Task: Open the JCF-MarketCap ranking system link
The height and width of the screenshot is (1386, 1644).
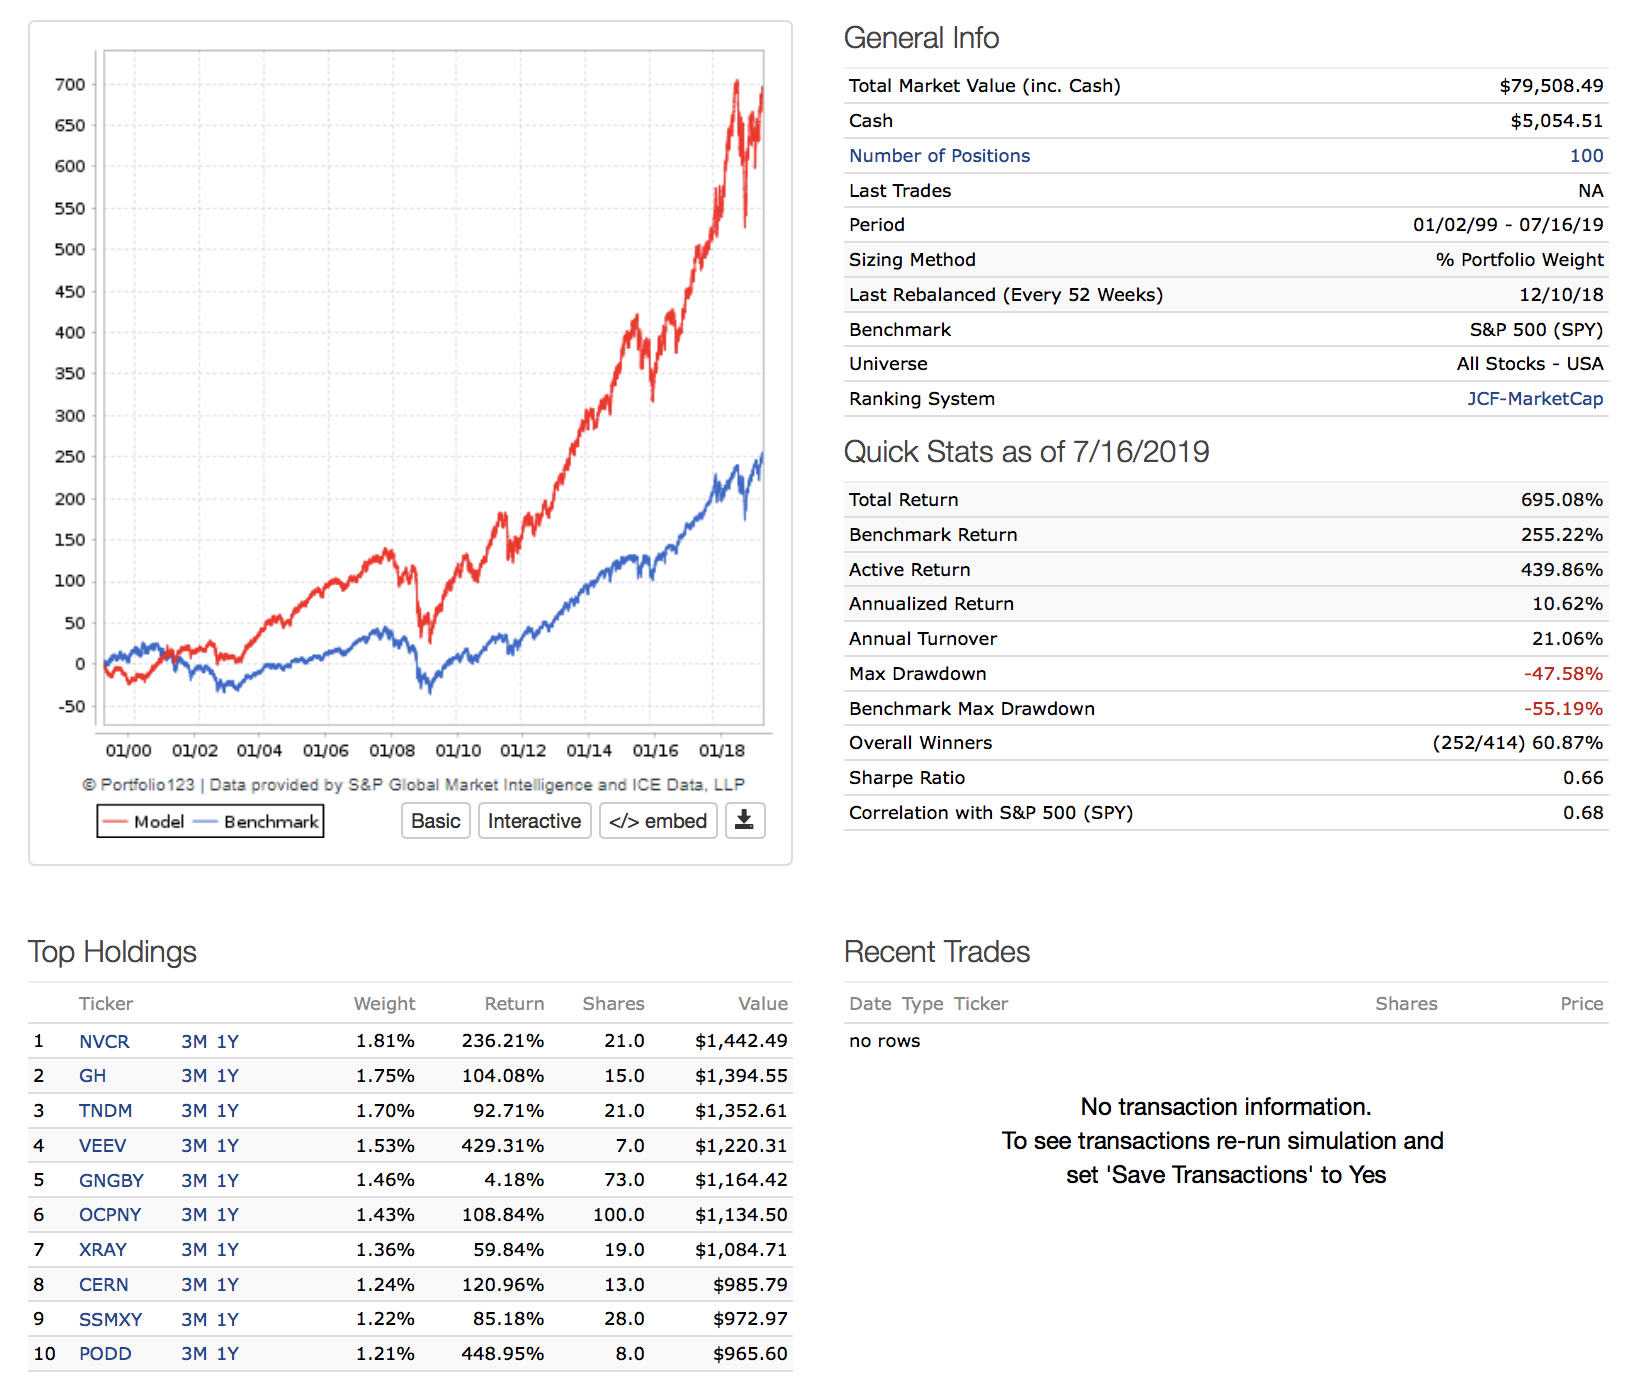Action: [1534, 399]
